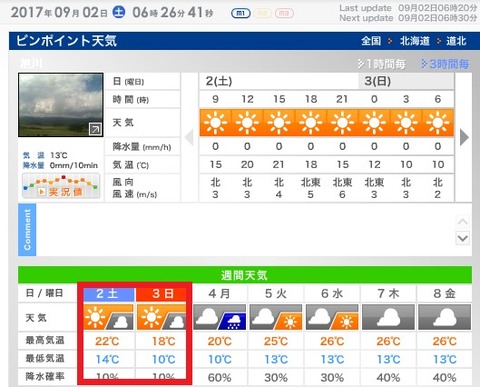
Task: Show later forecast hours with right arrow
Action: click(464, 137)
